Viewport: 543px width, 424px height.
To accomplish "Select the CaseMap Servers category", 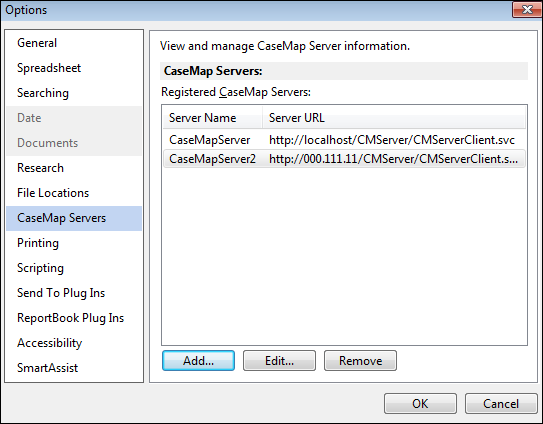I will pyautogui.click(x=74, y=218).
